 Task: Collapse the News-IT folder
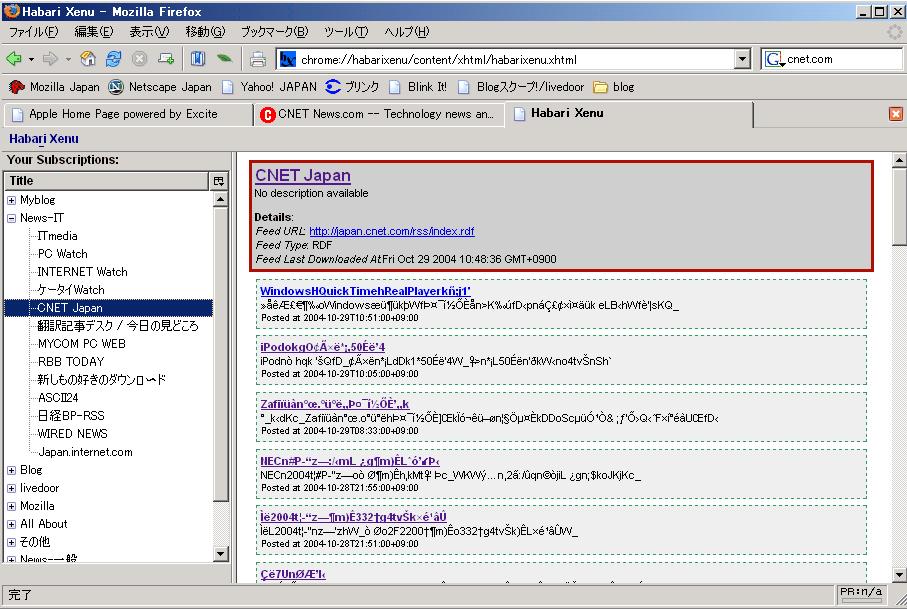pos(11,218)
